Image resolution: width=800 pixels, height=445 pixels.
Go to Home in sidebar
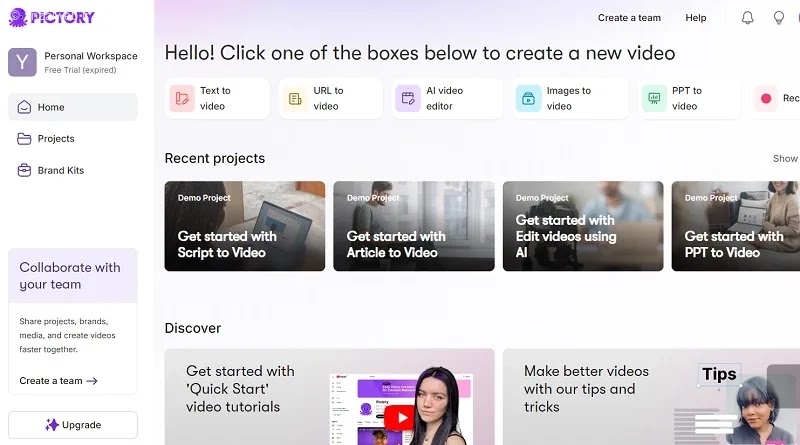[73, 107]
